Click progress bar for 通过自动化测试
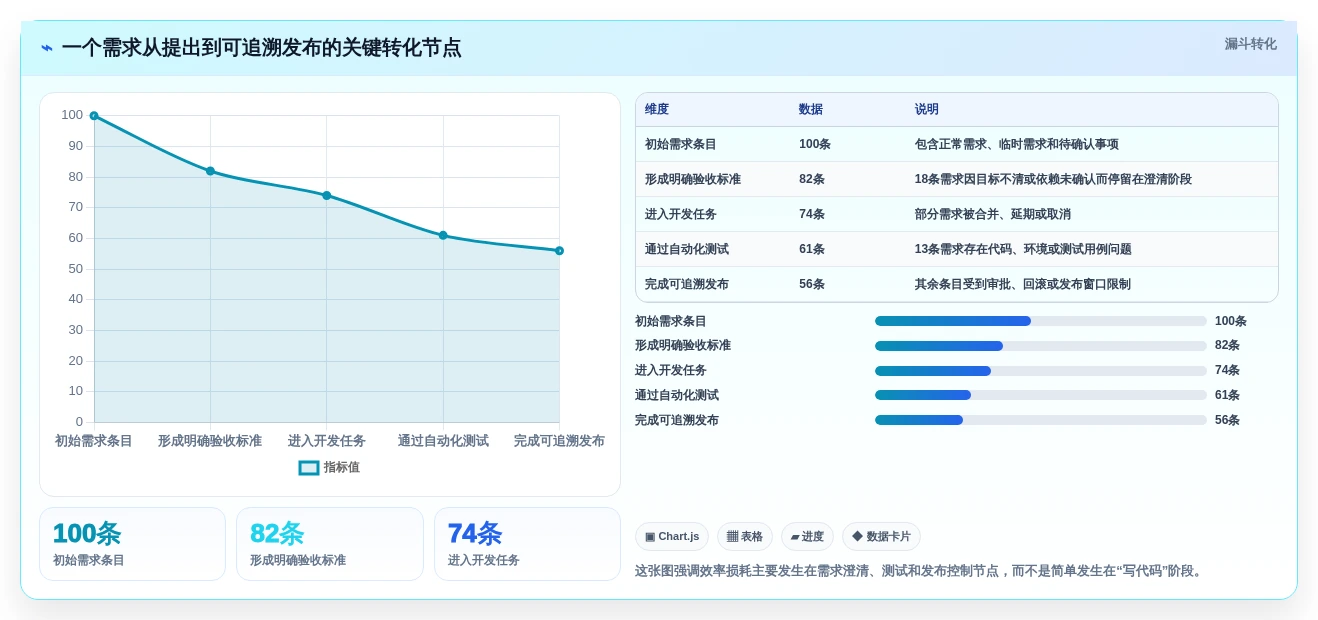This screenshot has width=1318, height=620. point(1041,395)
